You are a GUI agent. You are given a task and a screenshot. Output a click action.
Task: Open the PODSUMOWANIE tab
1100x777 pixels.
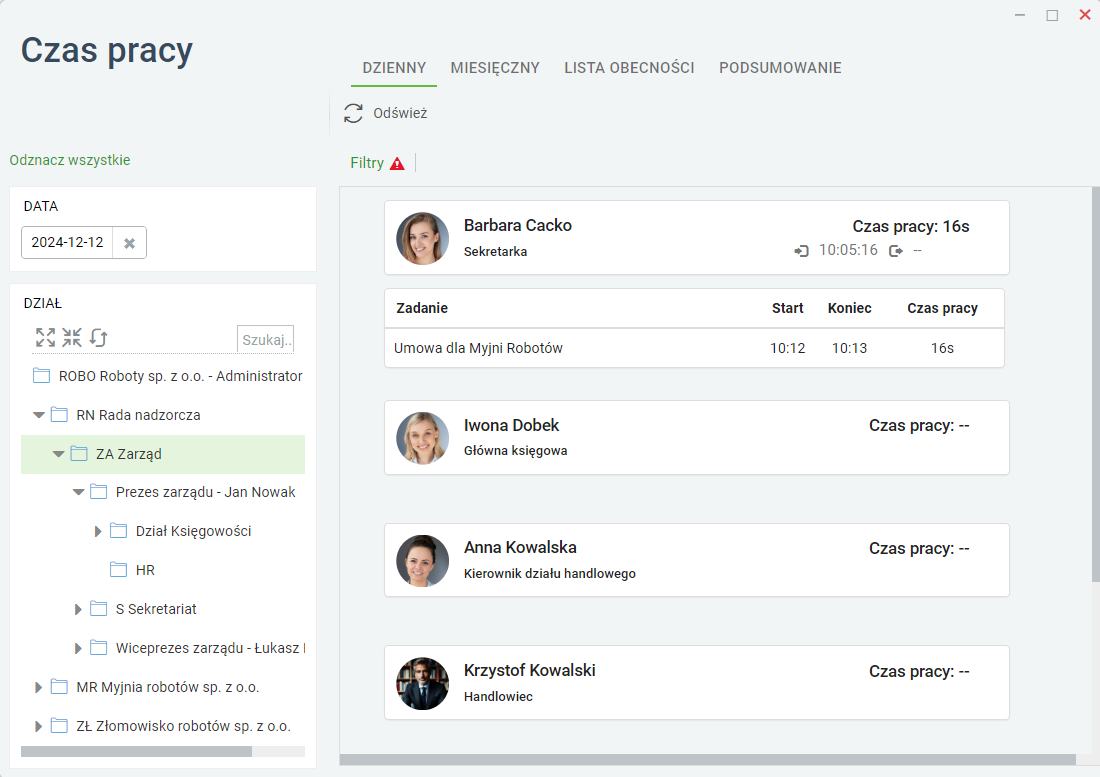click(780, 68)
